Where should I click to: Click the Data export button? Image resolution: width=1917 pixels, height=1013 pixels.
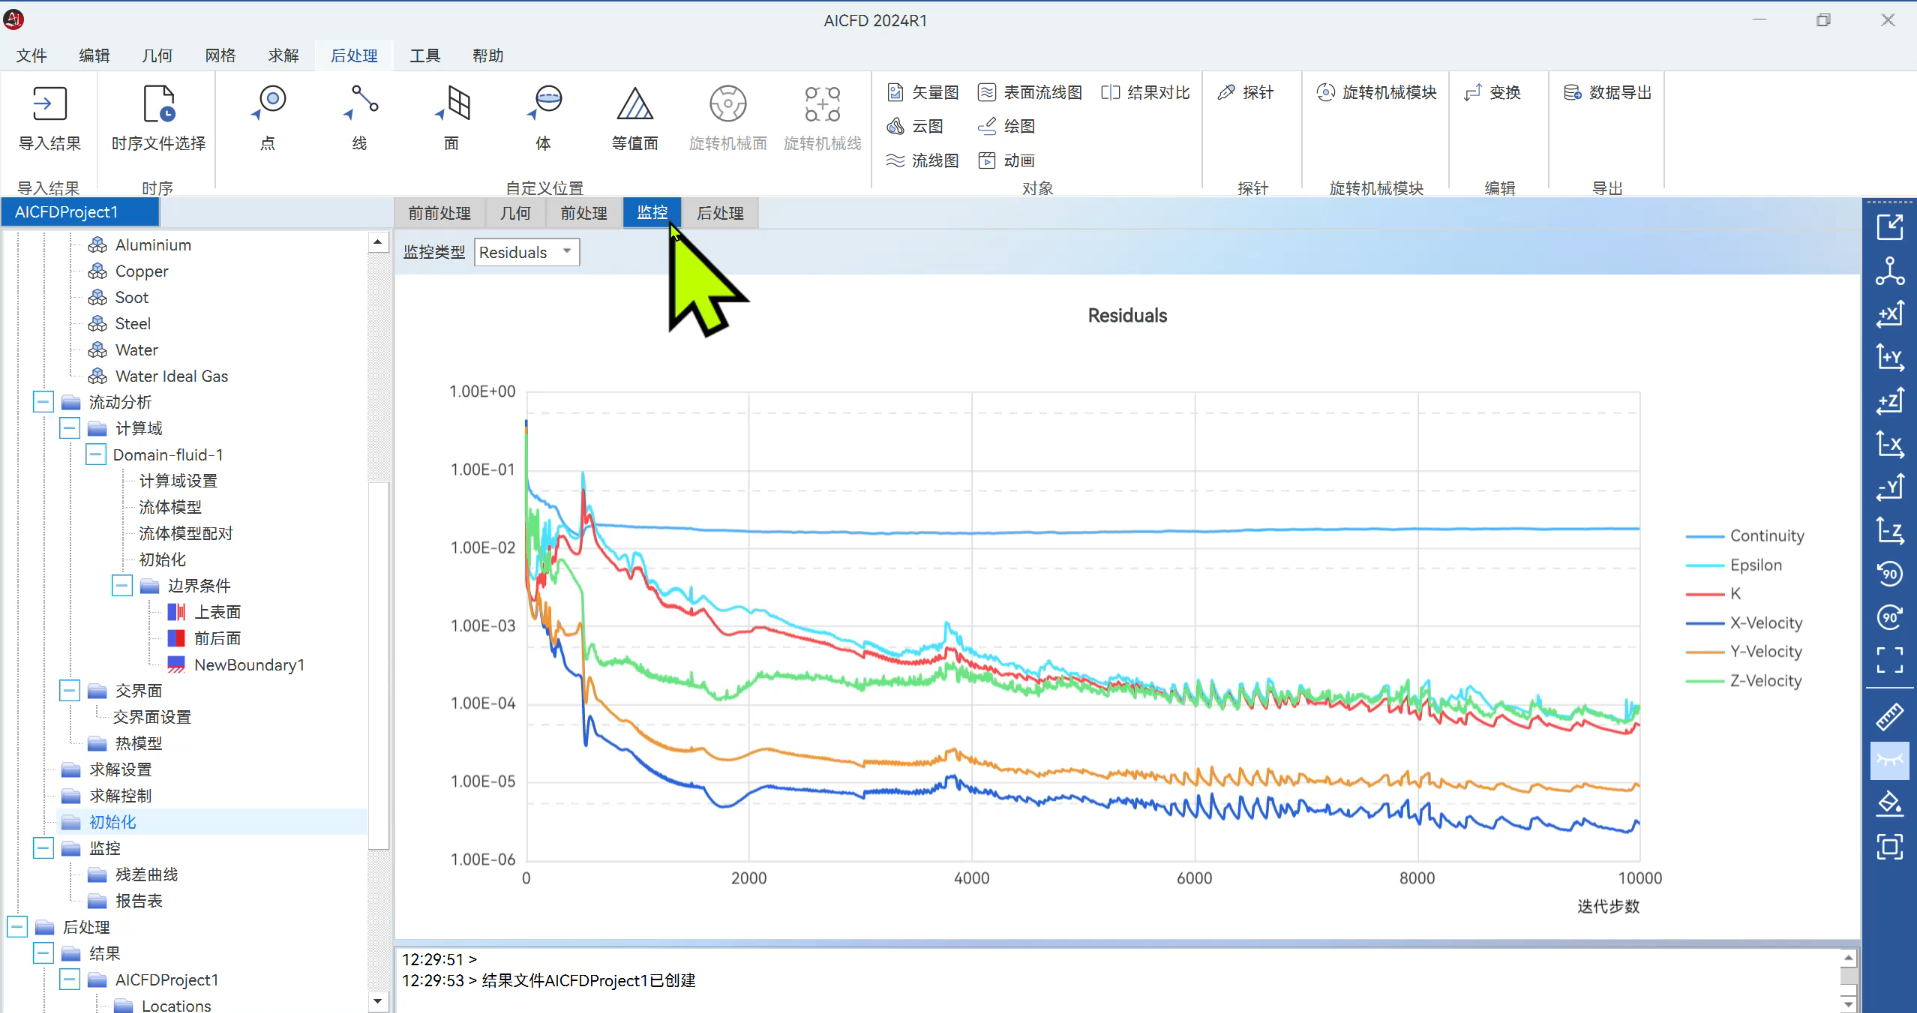coord(1607,92)
